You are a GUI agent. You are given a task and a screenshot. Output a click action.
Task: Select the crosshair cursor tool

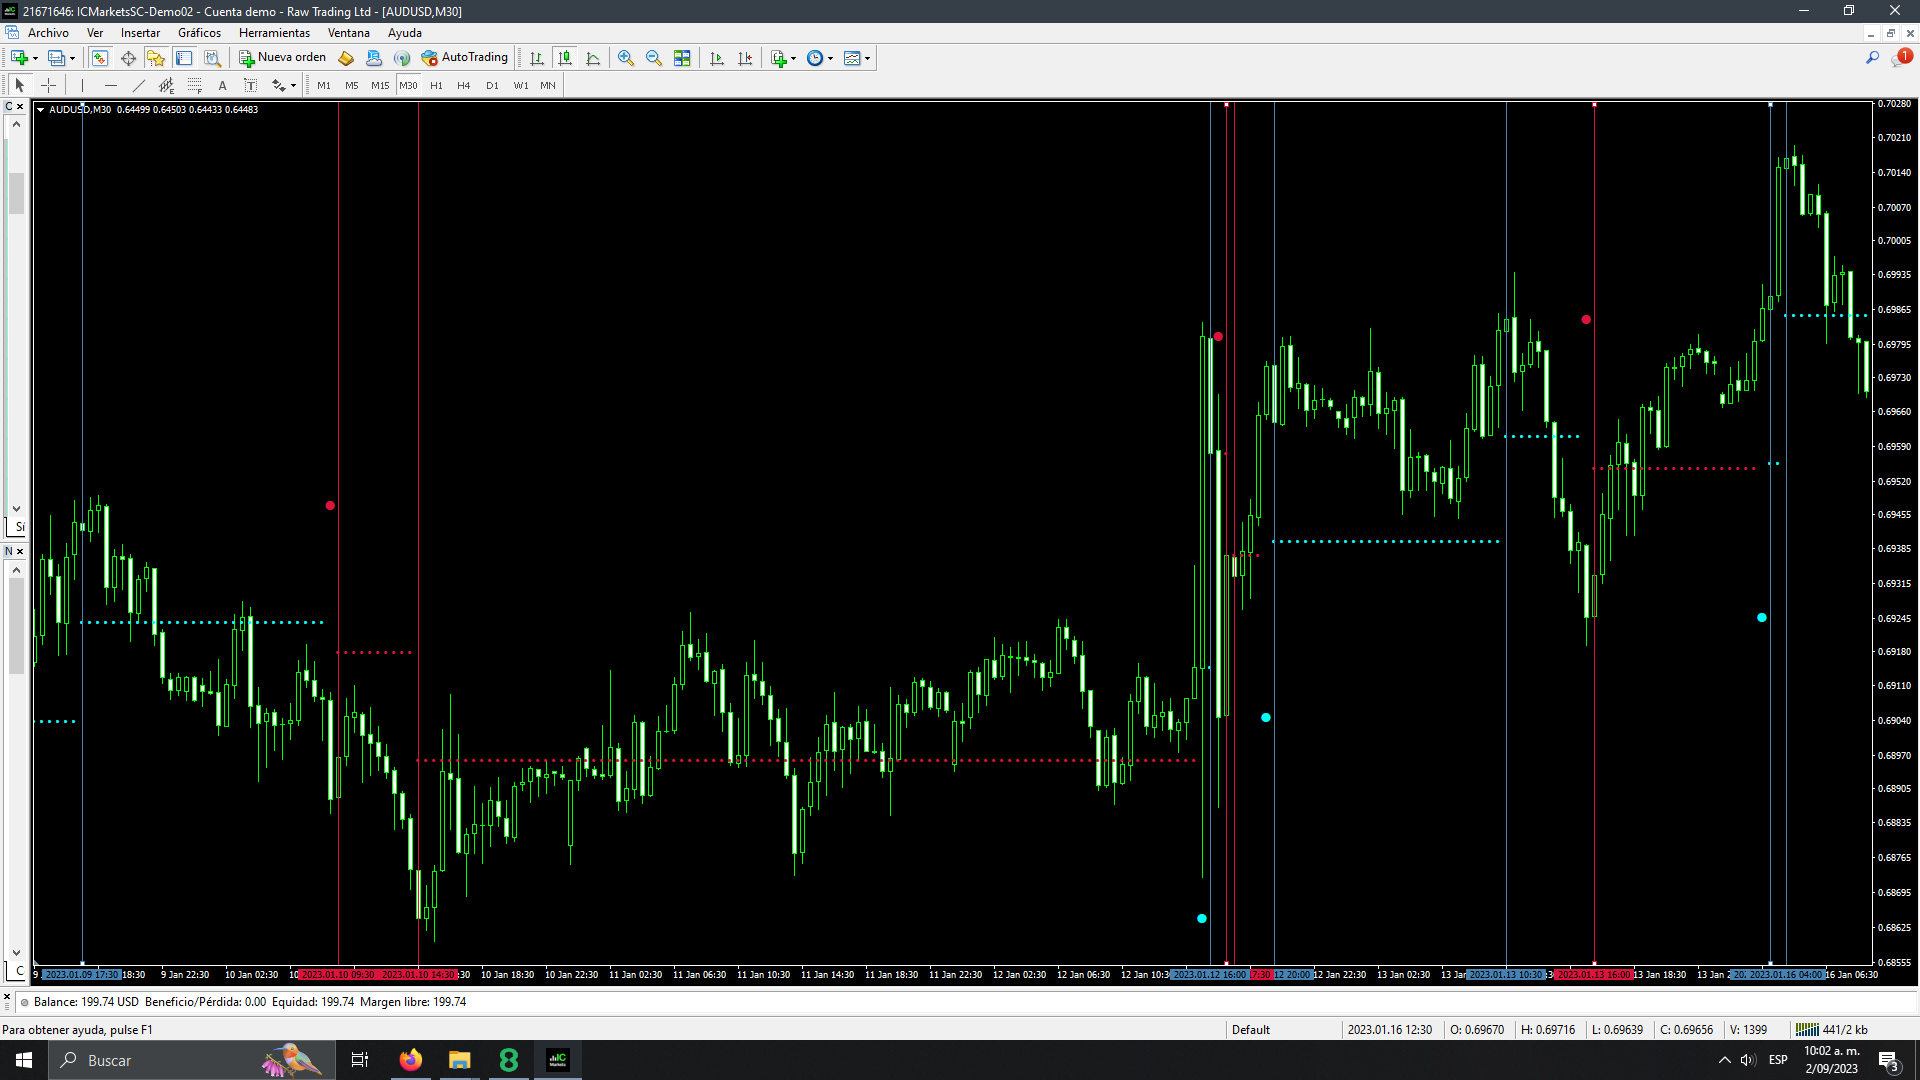point(48,86)
